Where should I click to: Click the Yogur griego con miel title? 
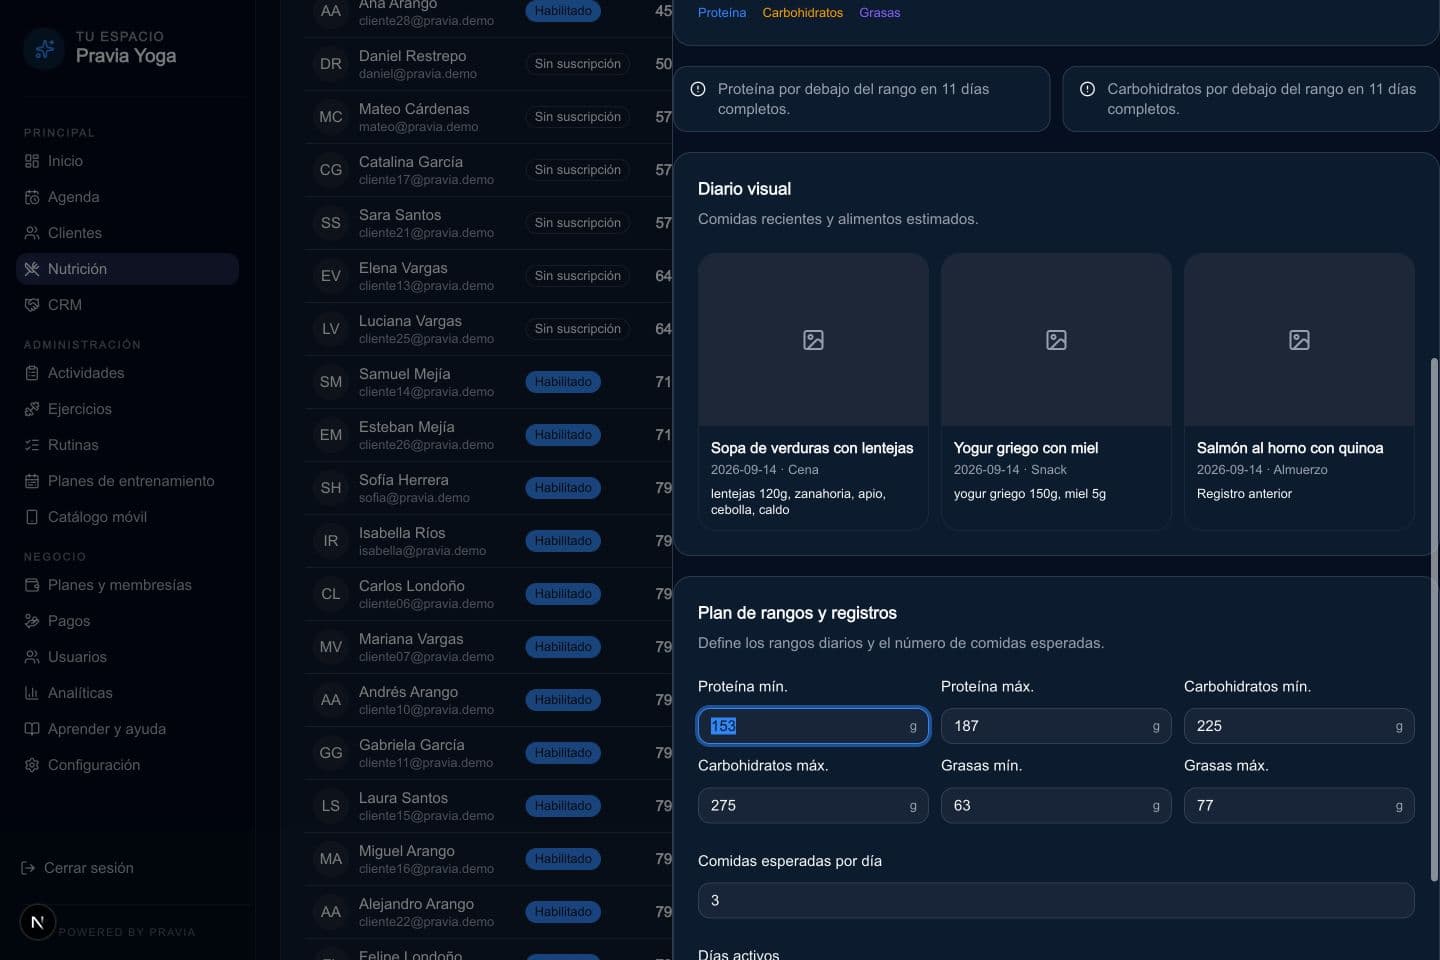pyautogui.click(x=1026, y=448)
